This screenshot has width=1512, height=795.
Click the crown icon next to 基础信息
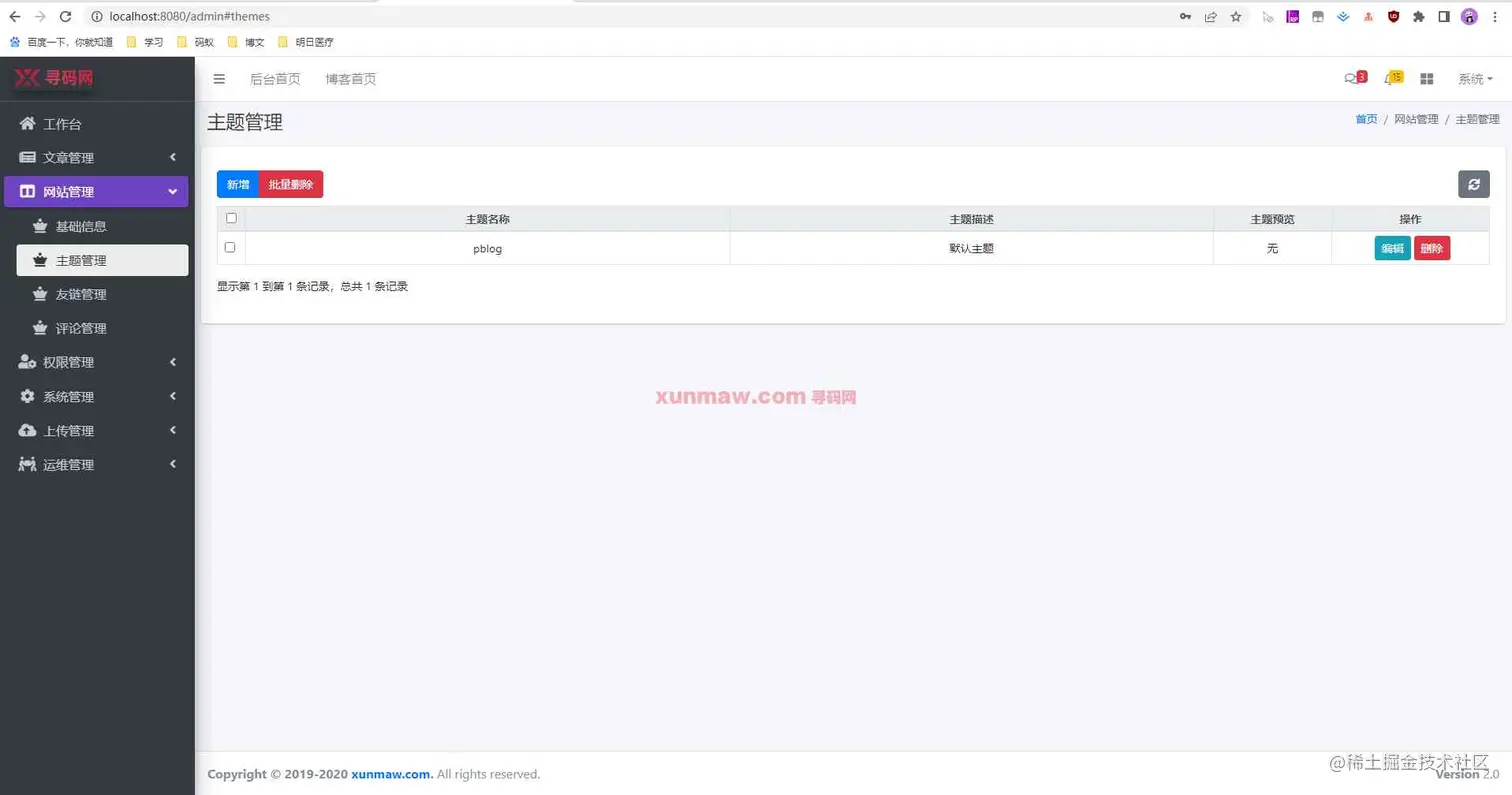(40, 226)
